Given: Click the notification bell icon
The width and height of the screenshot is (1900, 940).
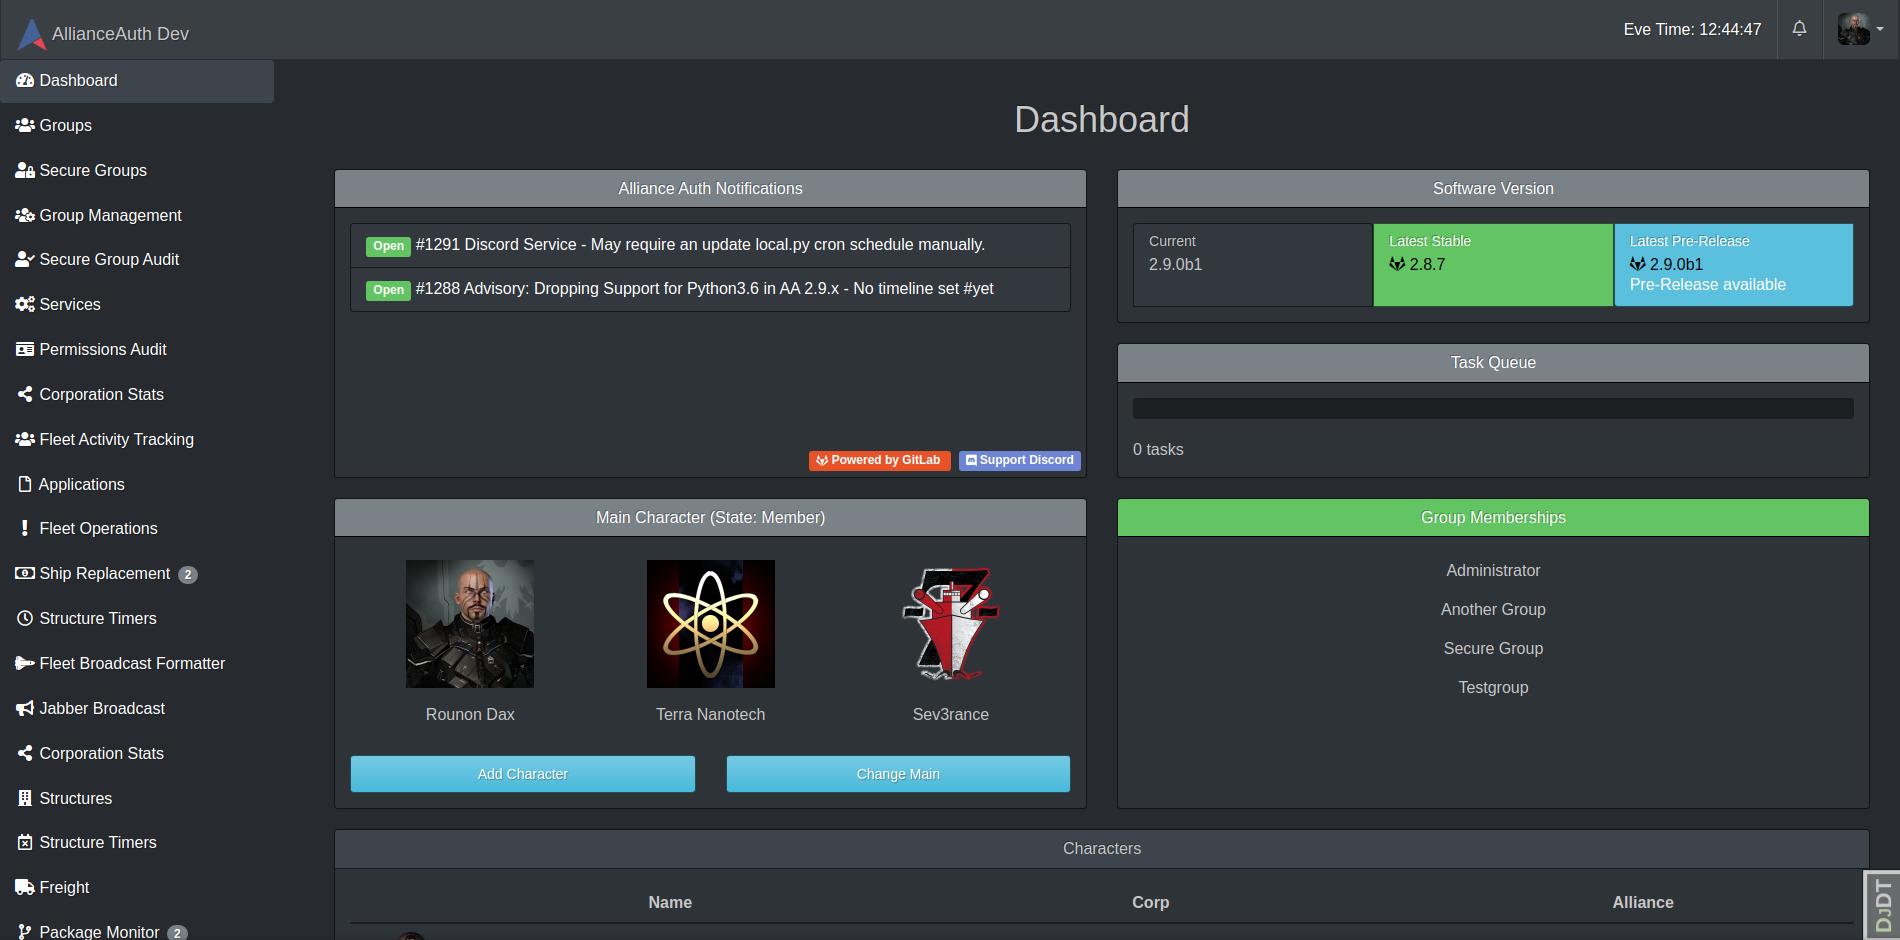Looking at the screenshot, I should (1798, 28).
